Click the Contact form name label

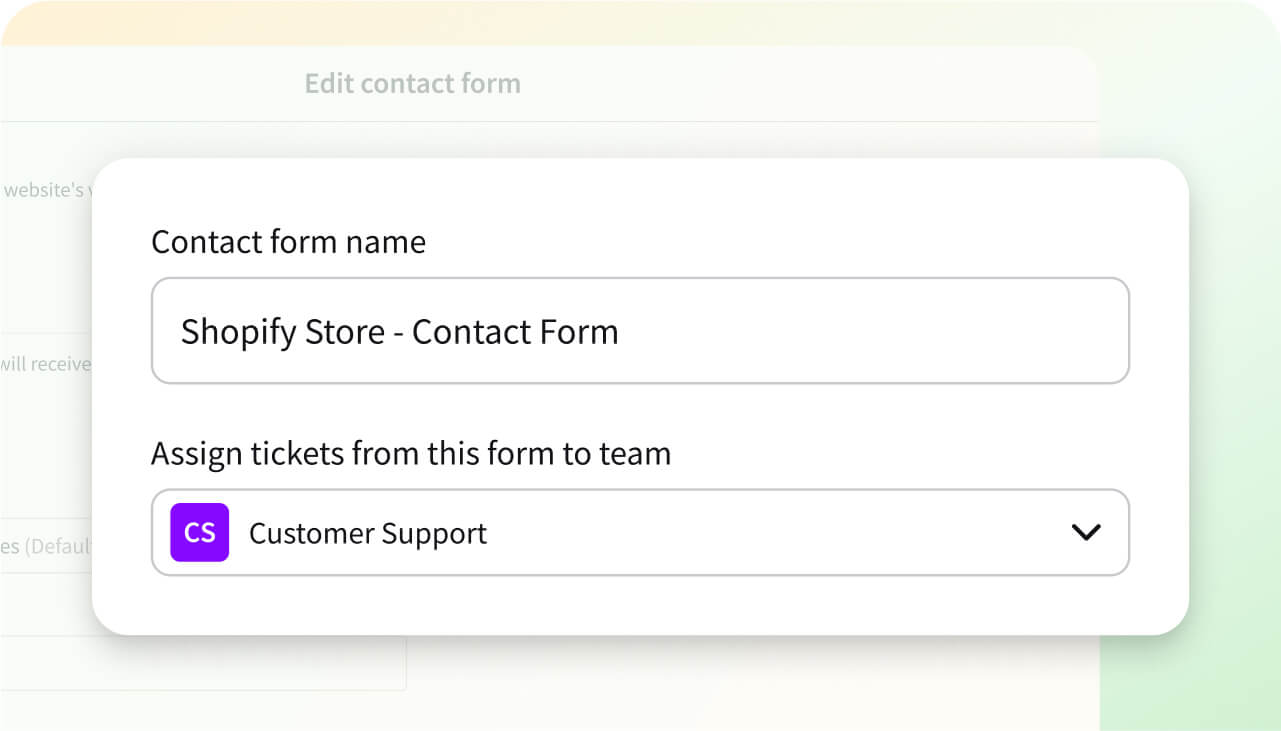click(288, 241)
